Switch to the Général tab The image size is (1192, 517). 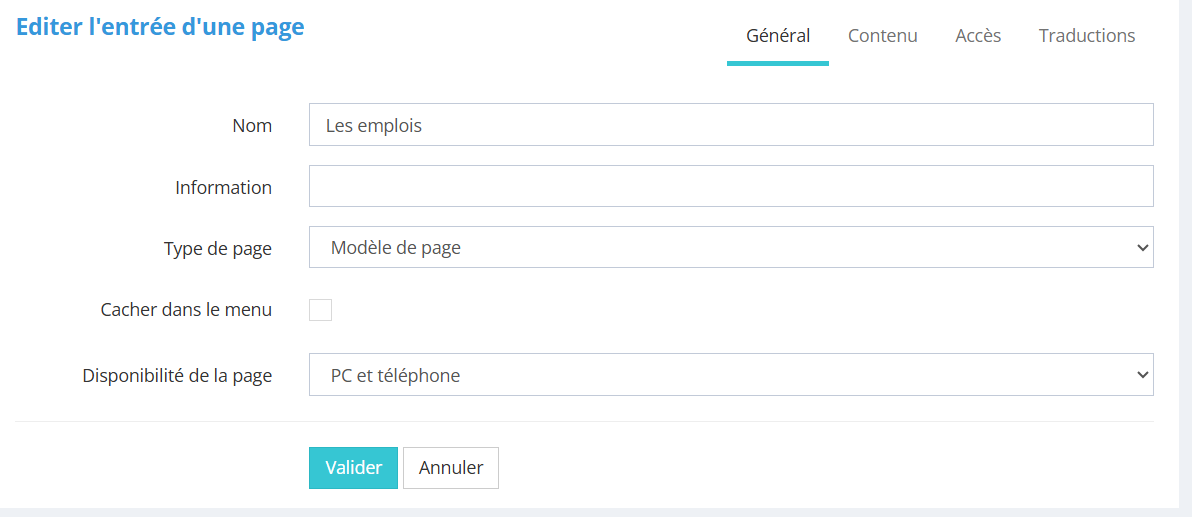click(x=778, y=36)
